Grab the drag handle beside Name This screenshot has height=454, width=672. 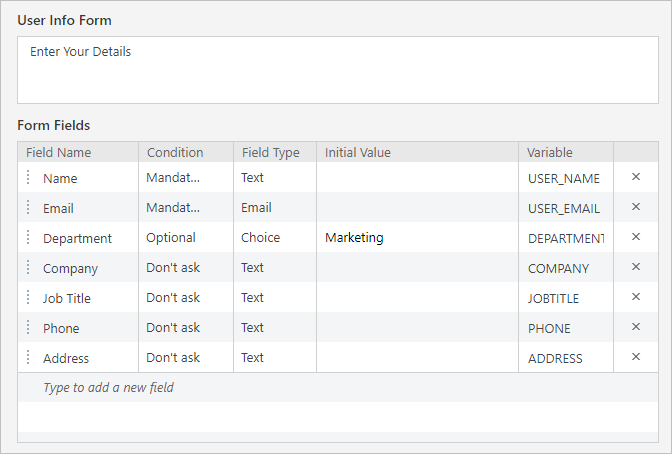click(x=28, y=177)
